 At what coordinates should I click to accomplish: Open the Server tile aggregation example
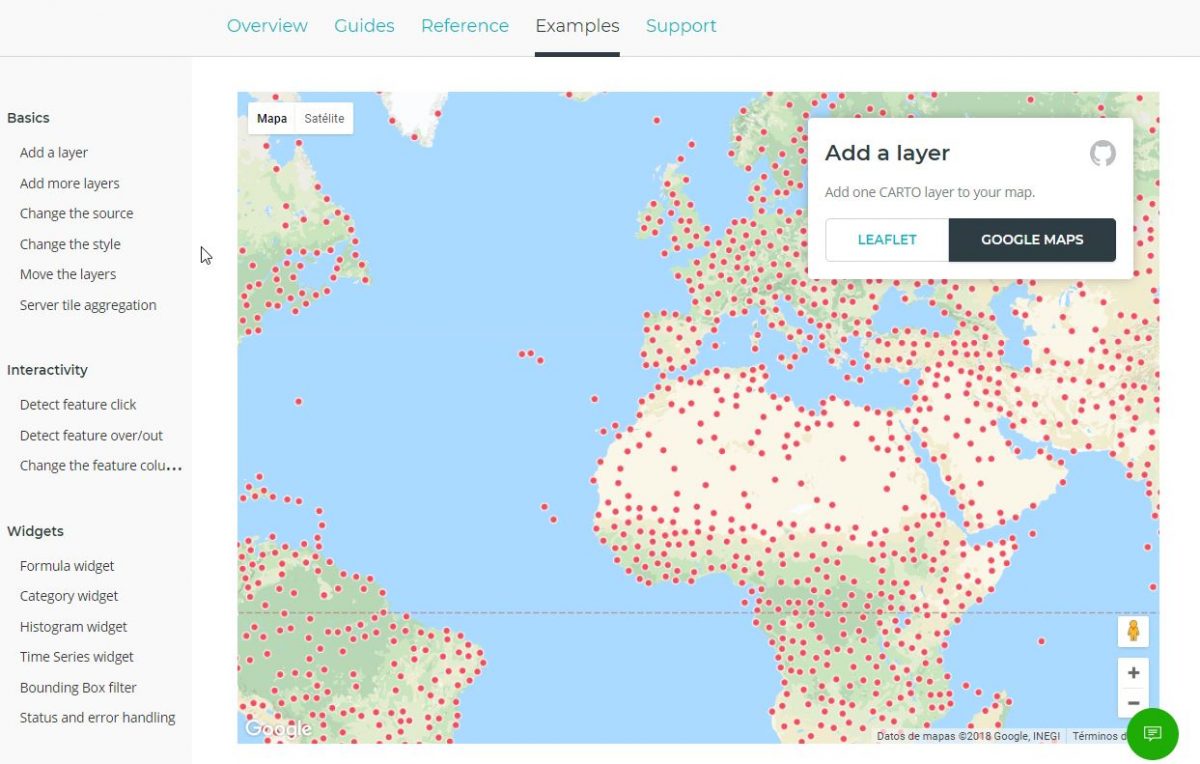pos(88,304)
